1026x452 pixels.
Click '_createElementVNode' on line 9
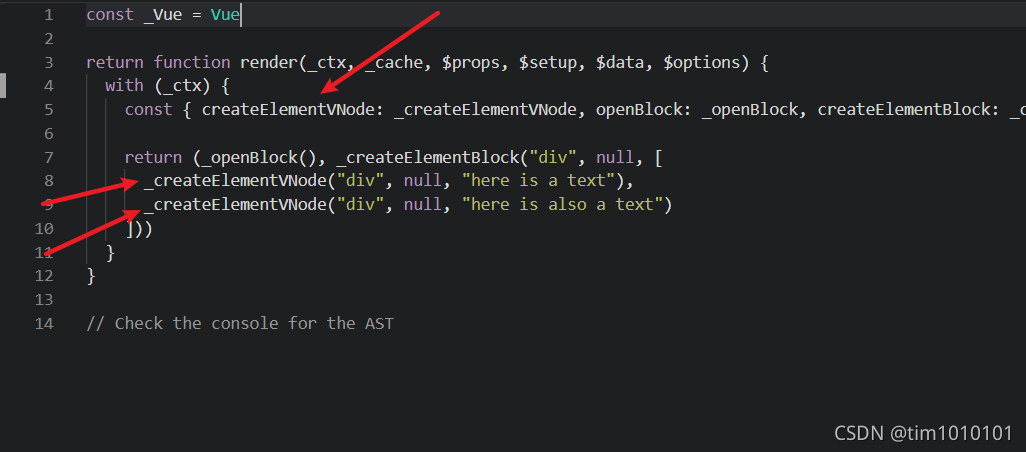[236, 205]
